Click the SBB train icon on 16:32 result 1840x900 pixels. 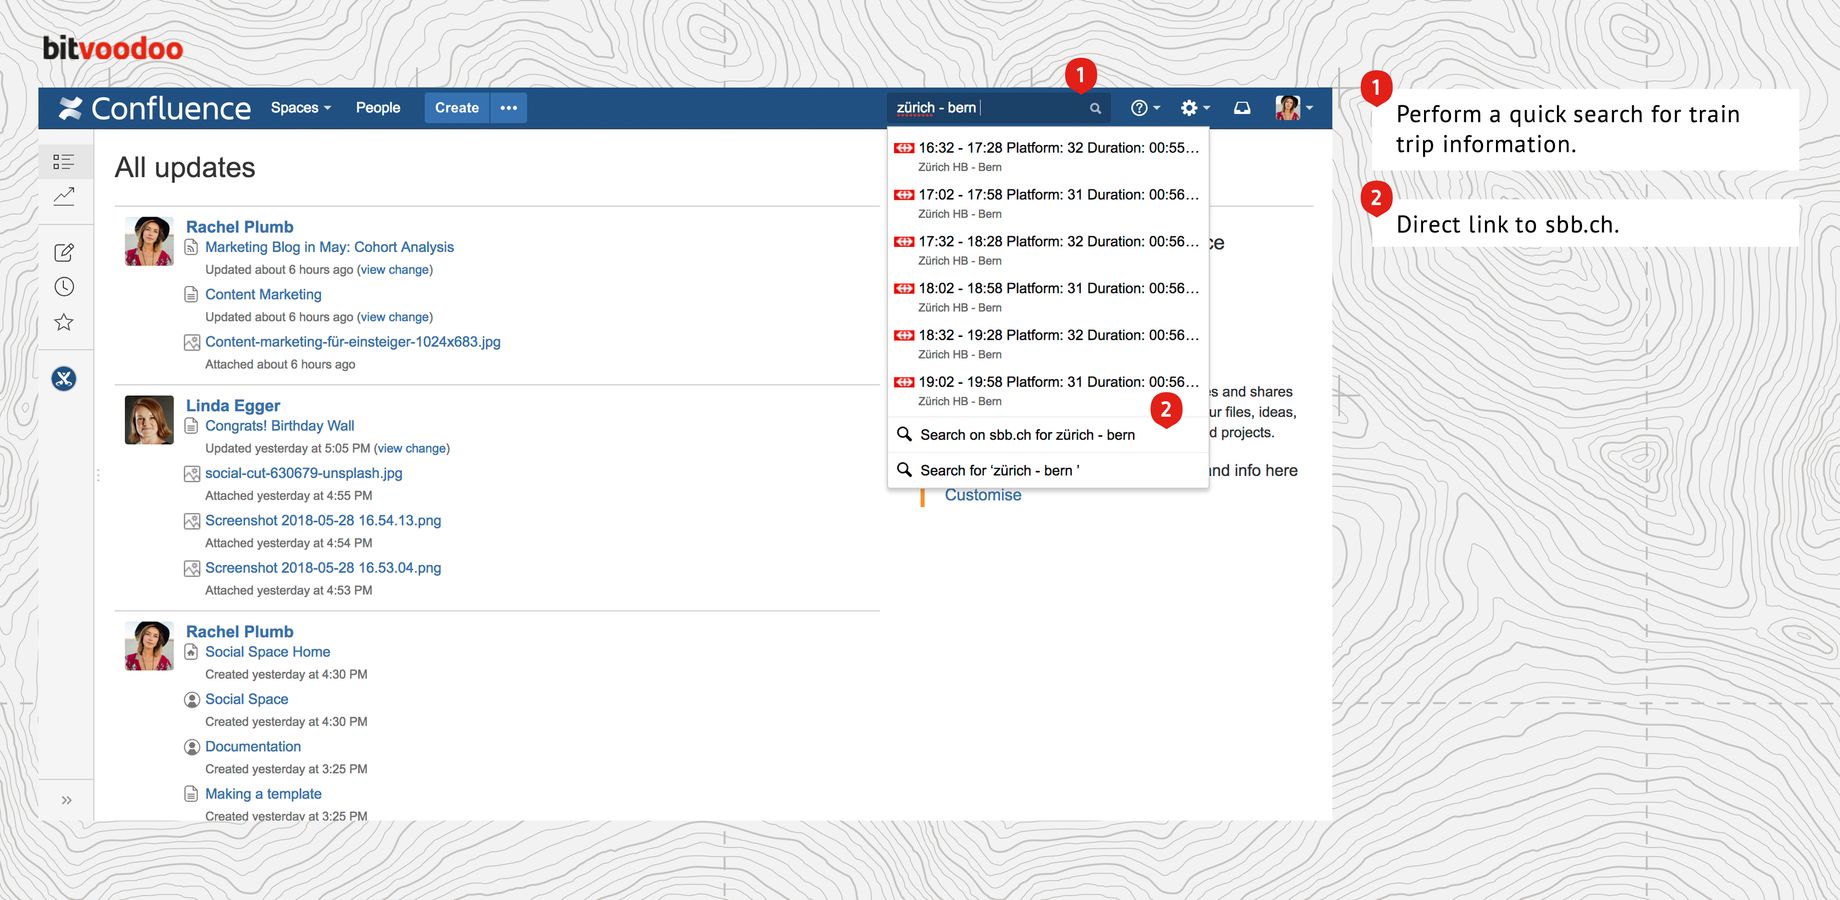click(x=904, y=148)
